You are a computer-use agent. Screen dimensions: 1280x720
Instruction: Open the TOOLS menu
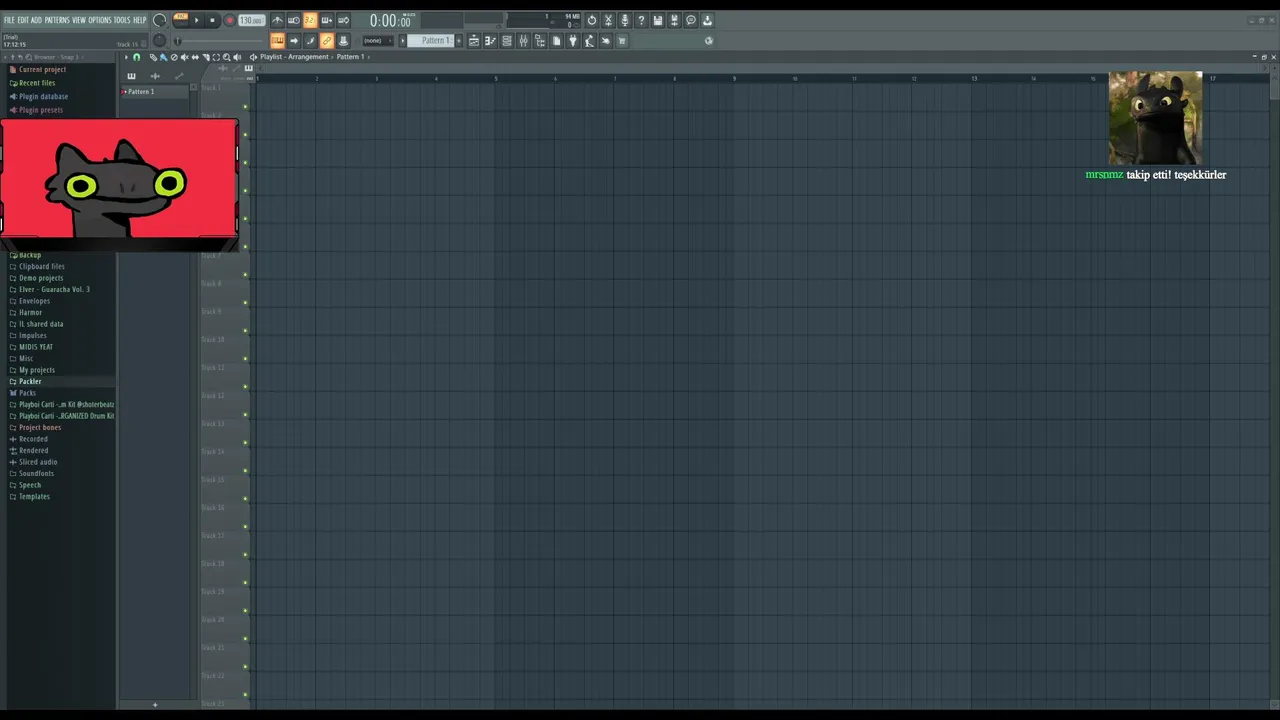[x=122, y=20]
